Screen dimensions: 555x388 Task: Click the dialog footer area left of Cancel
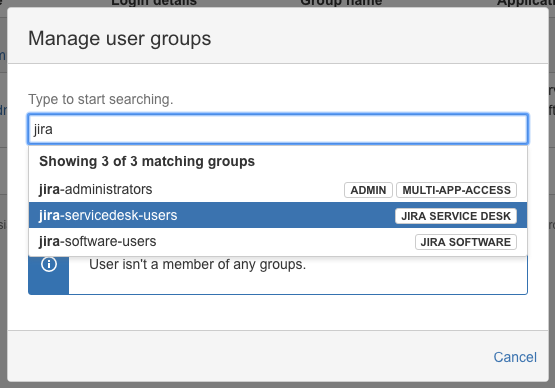pos(248,356)
